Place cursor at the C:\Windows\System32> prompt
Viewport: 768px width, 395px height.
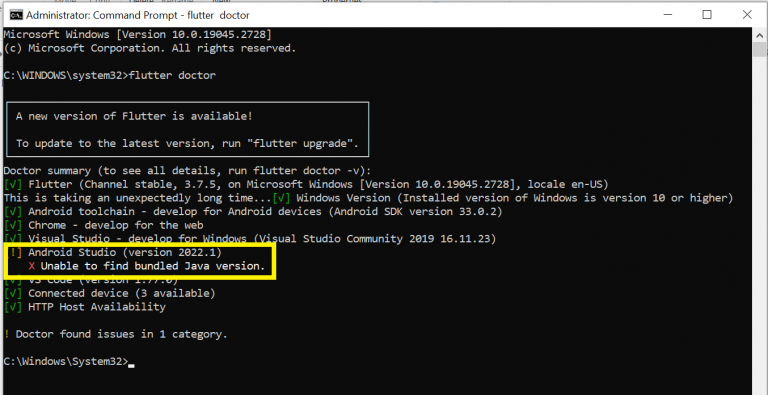tap(131, 362)
